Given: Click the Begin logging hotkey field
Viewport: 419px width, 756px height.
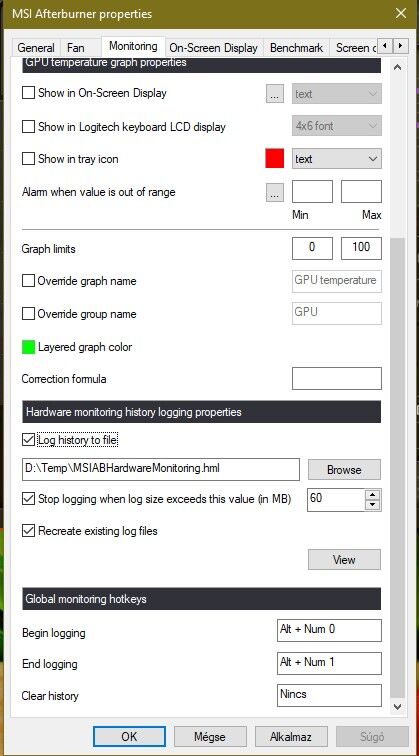Looking at the screenshot, I should (329, 630).
